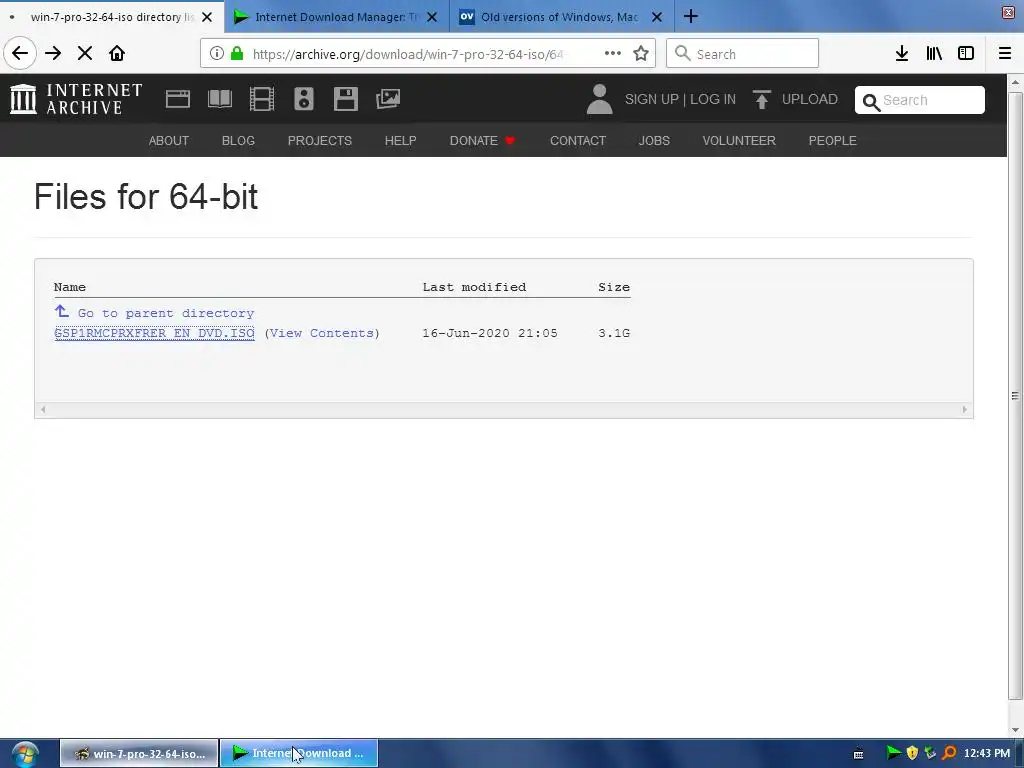Go to parent directory link
Viewport: 1024px width, 768px height.
[x=166, y=313]
